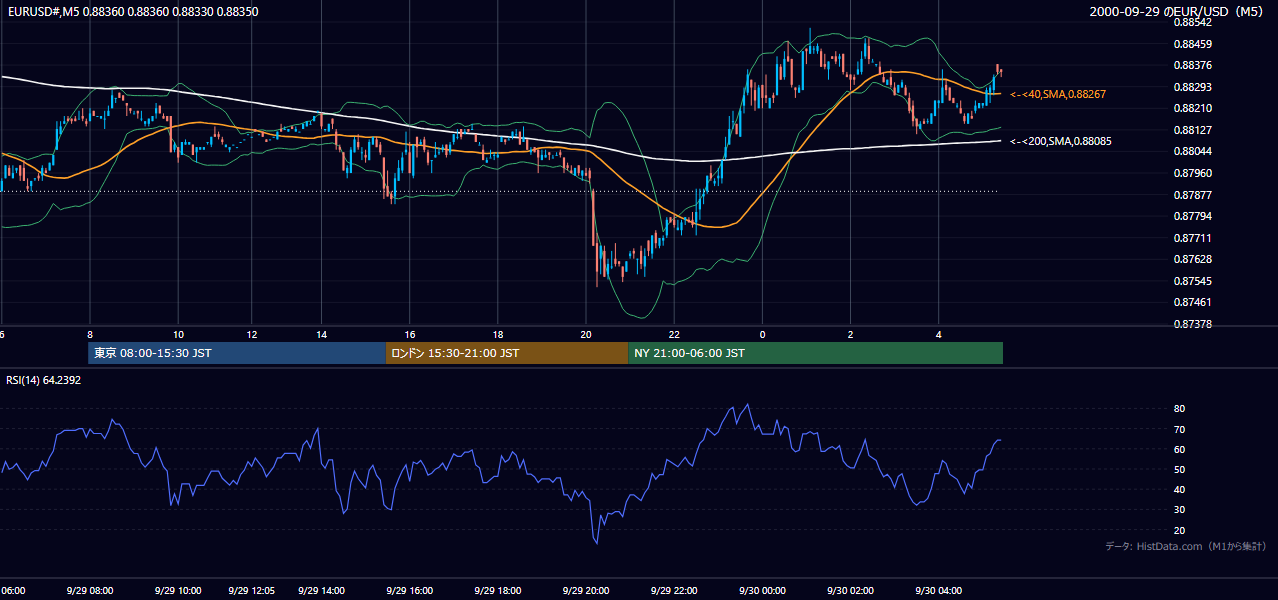
Task: Click the 9/30 04:00 time label
Action: tap(938, 591)
